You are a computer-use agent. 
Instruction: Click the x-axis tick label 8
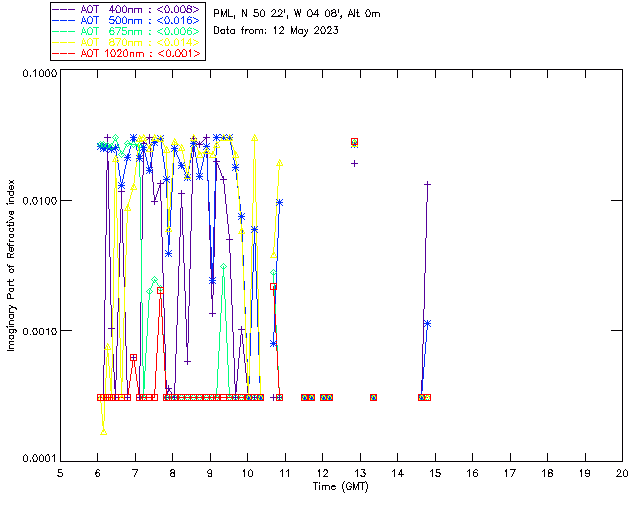(173, 473)
